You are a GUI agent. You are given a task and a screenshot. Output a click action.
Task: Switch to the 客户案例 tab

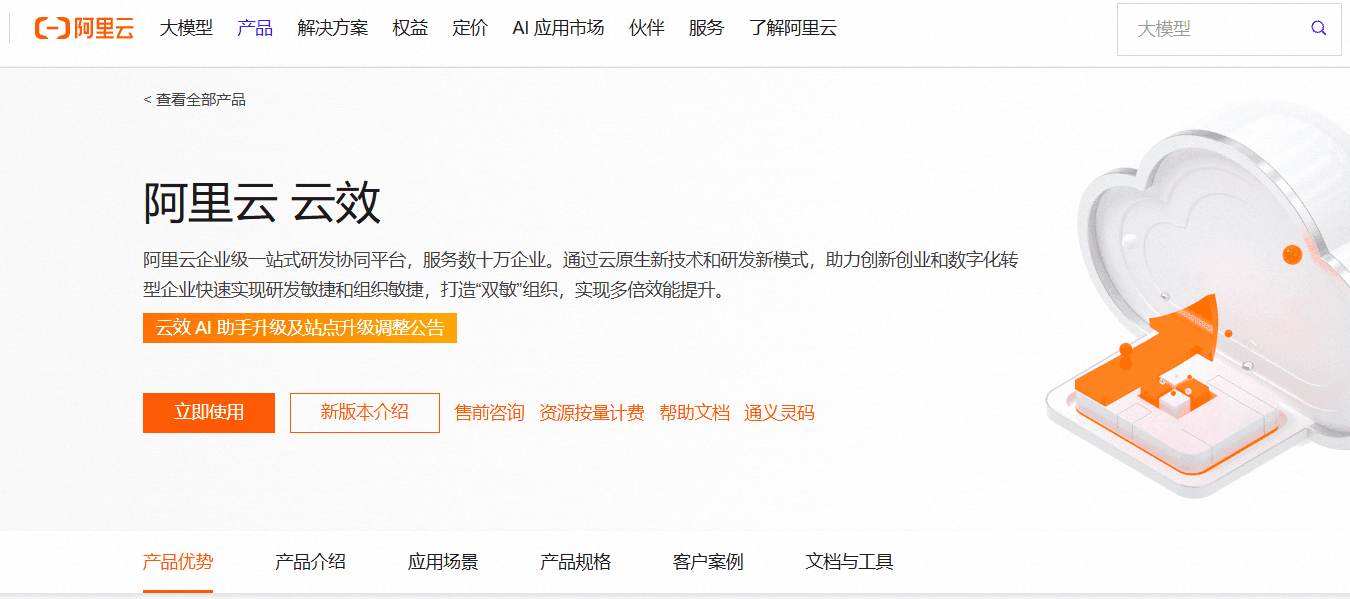708,562
